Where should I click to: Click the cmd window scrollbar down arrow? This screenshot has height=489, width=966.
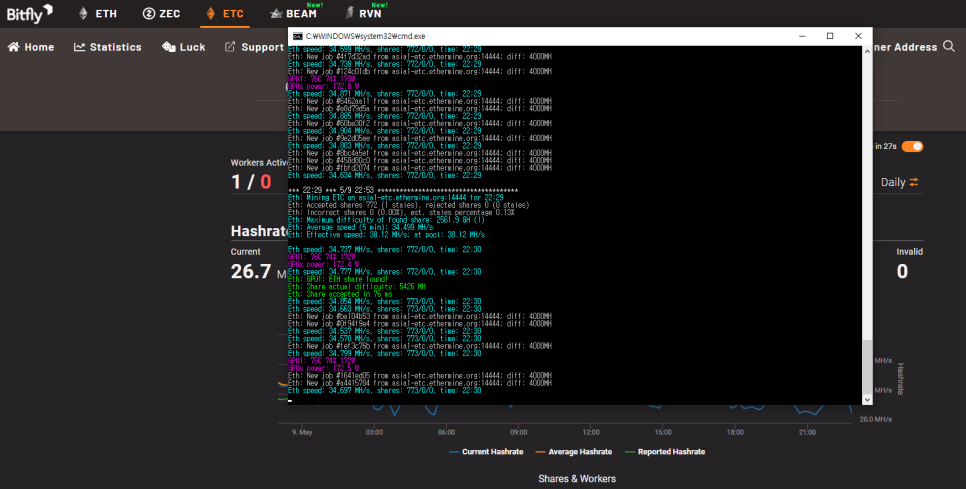click(x=867, y=400)
